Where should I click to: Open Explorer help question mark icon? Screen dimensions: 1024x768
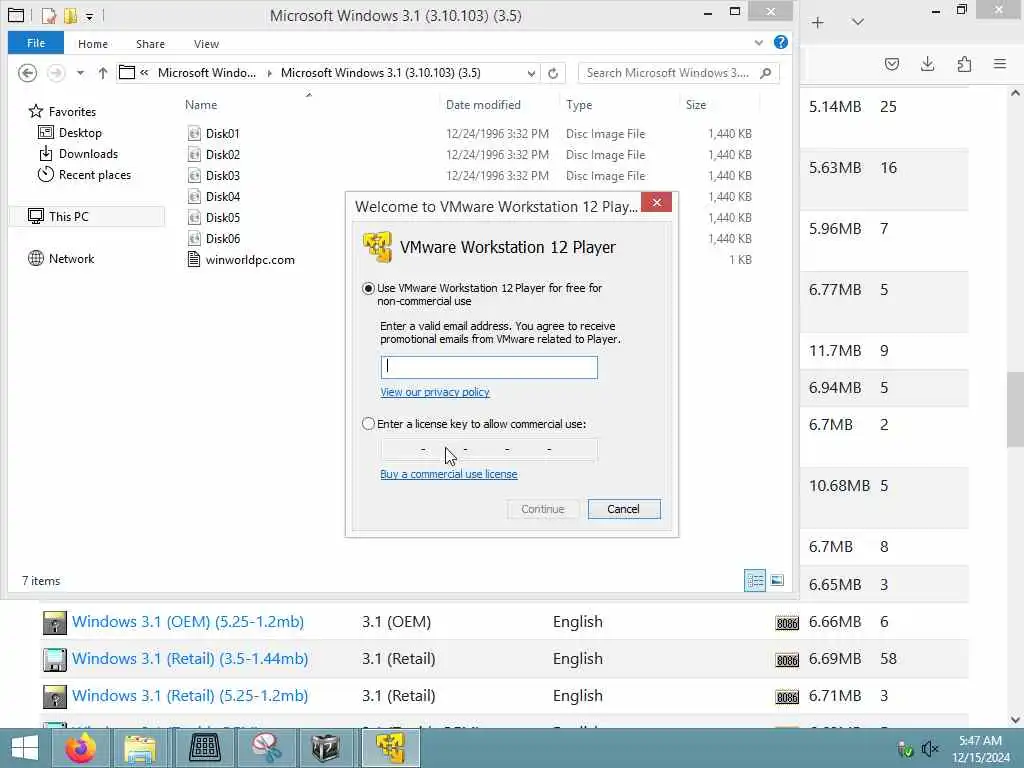pyautogui.click(x=780, y=42)
